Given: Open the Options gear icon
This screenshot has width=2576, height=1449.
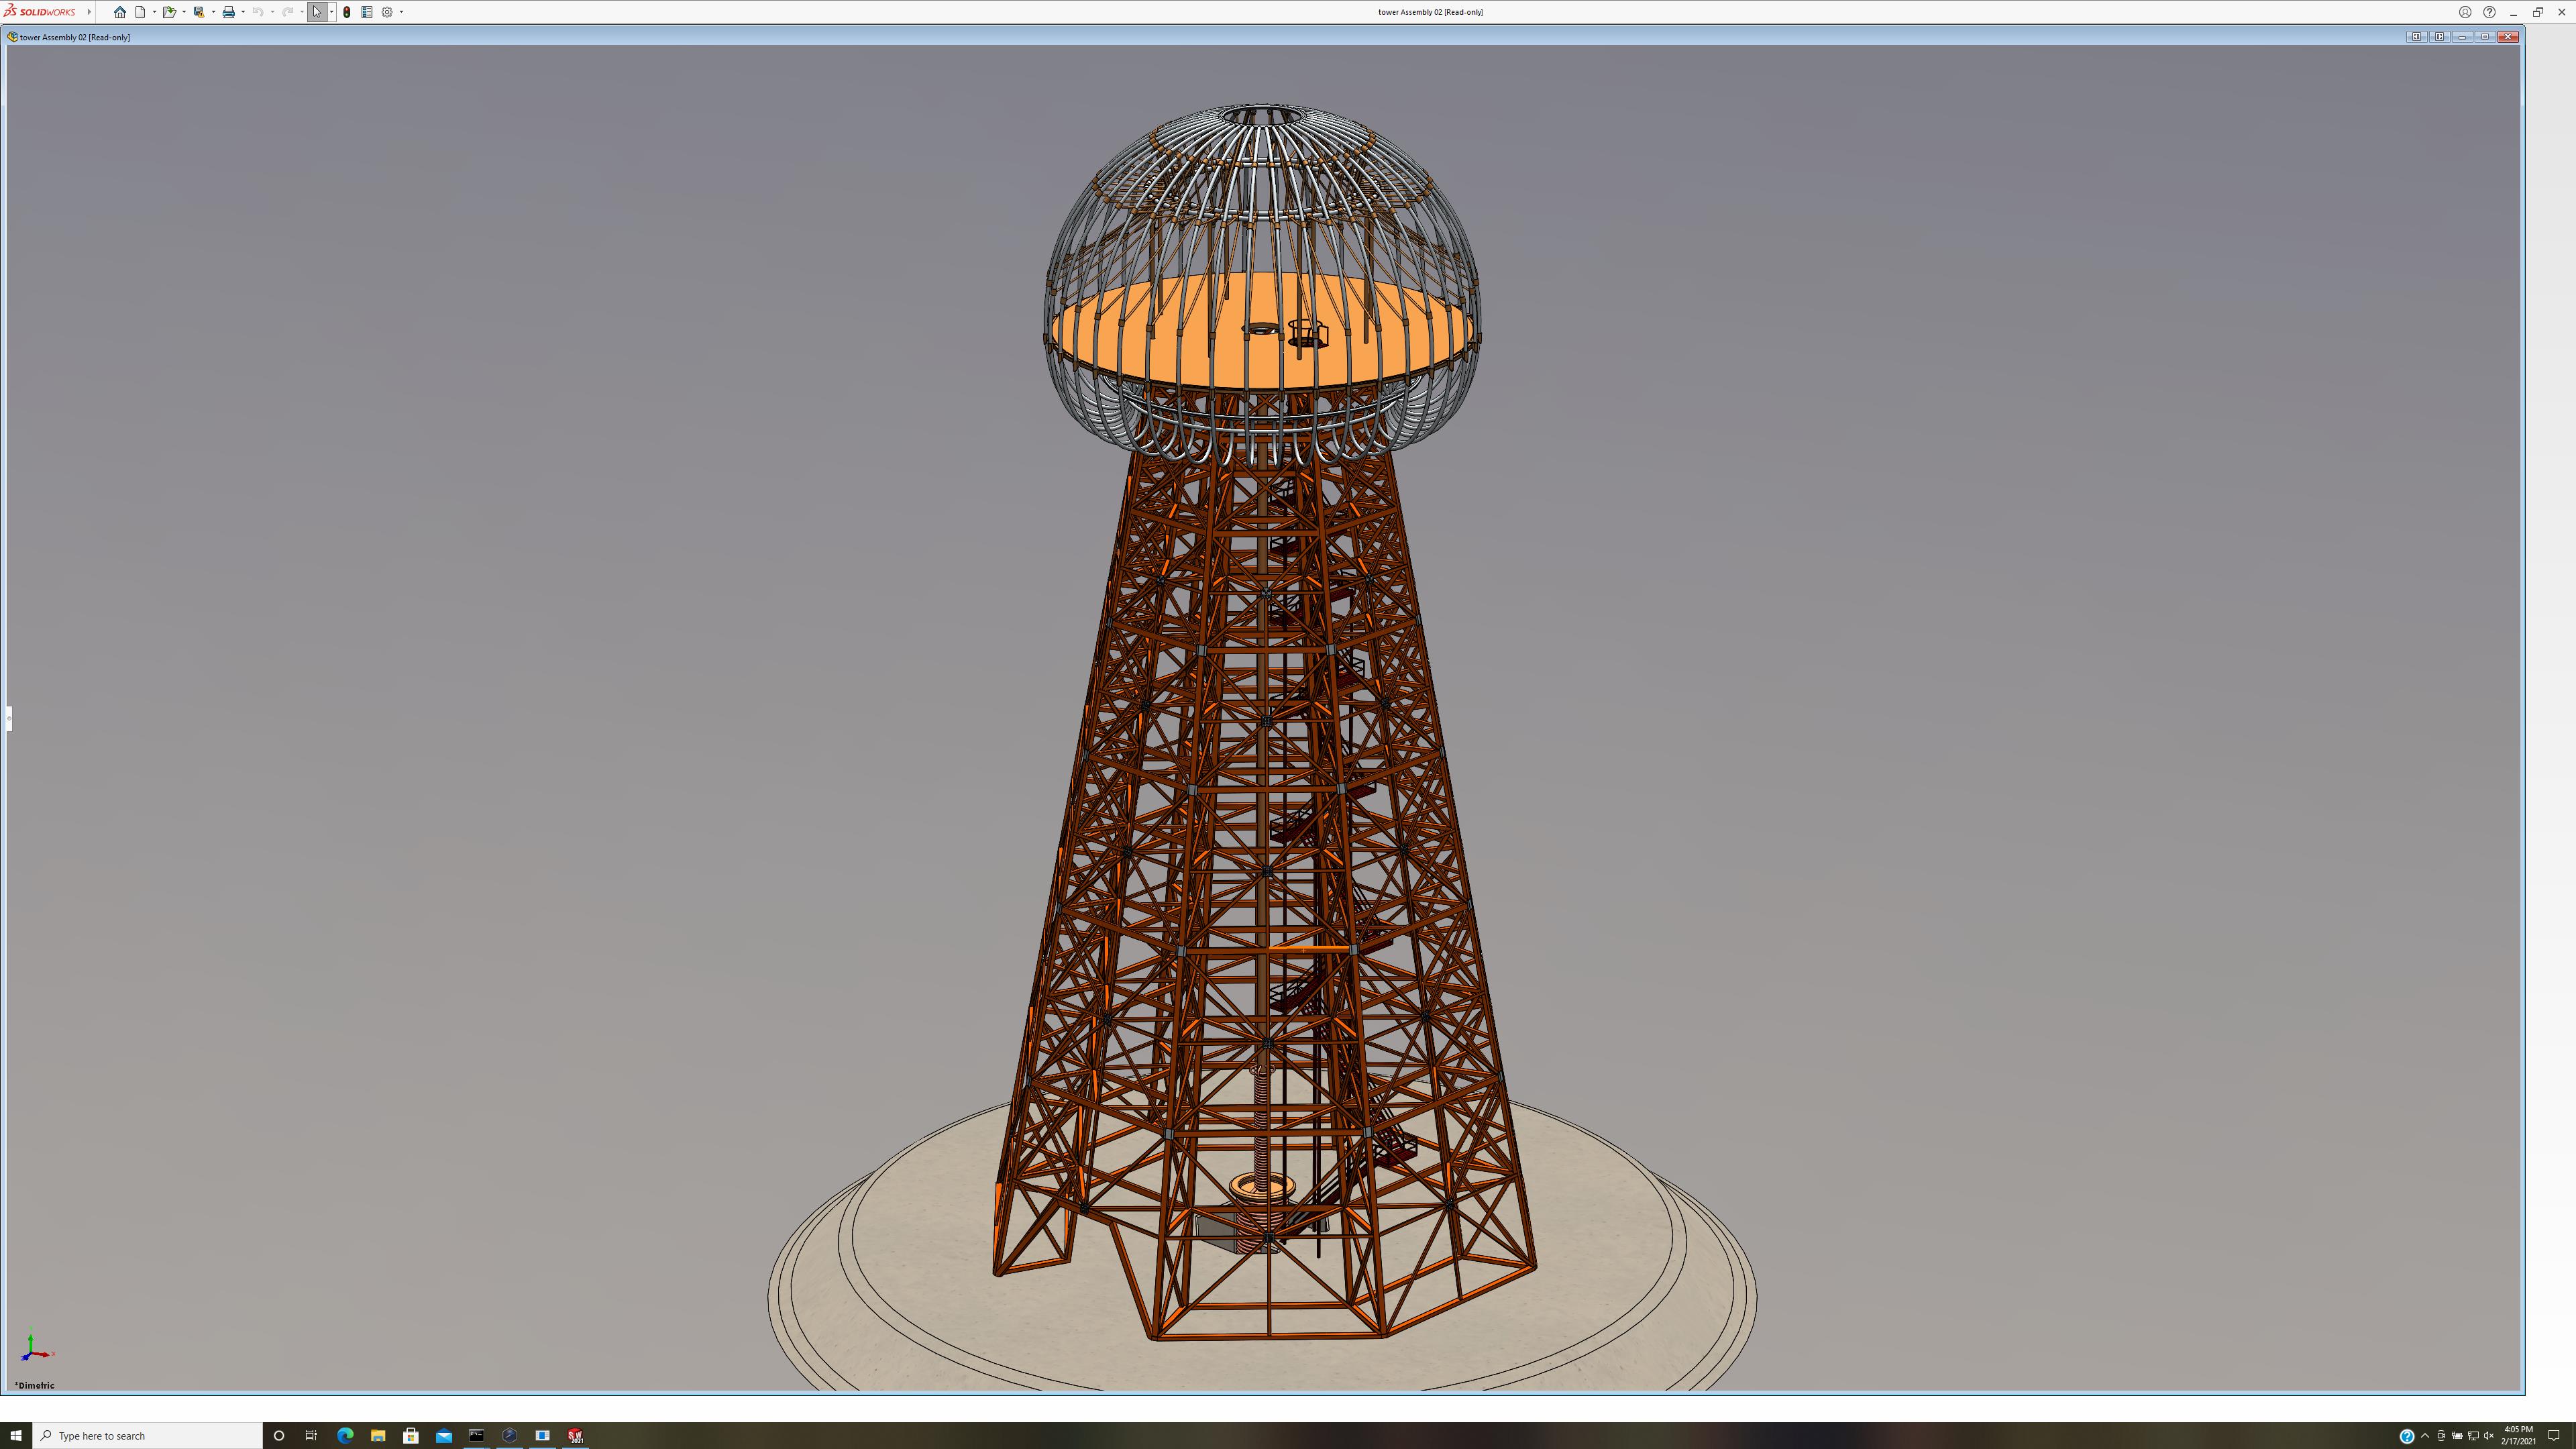Looking at the screenshot, I should (387, 12).
